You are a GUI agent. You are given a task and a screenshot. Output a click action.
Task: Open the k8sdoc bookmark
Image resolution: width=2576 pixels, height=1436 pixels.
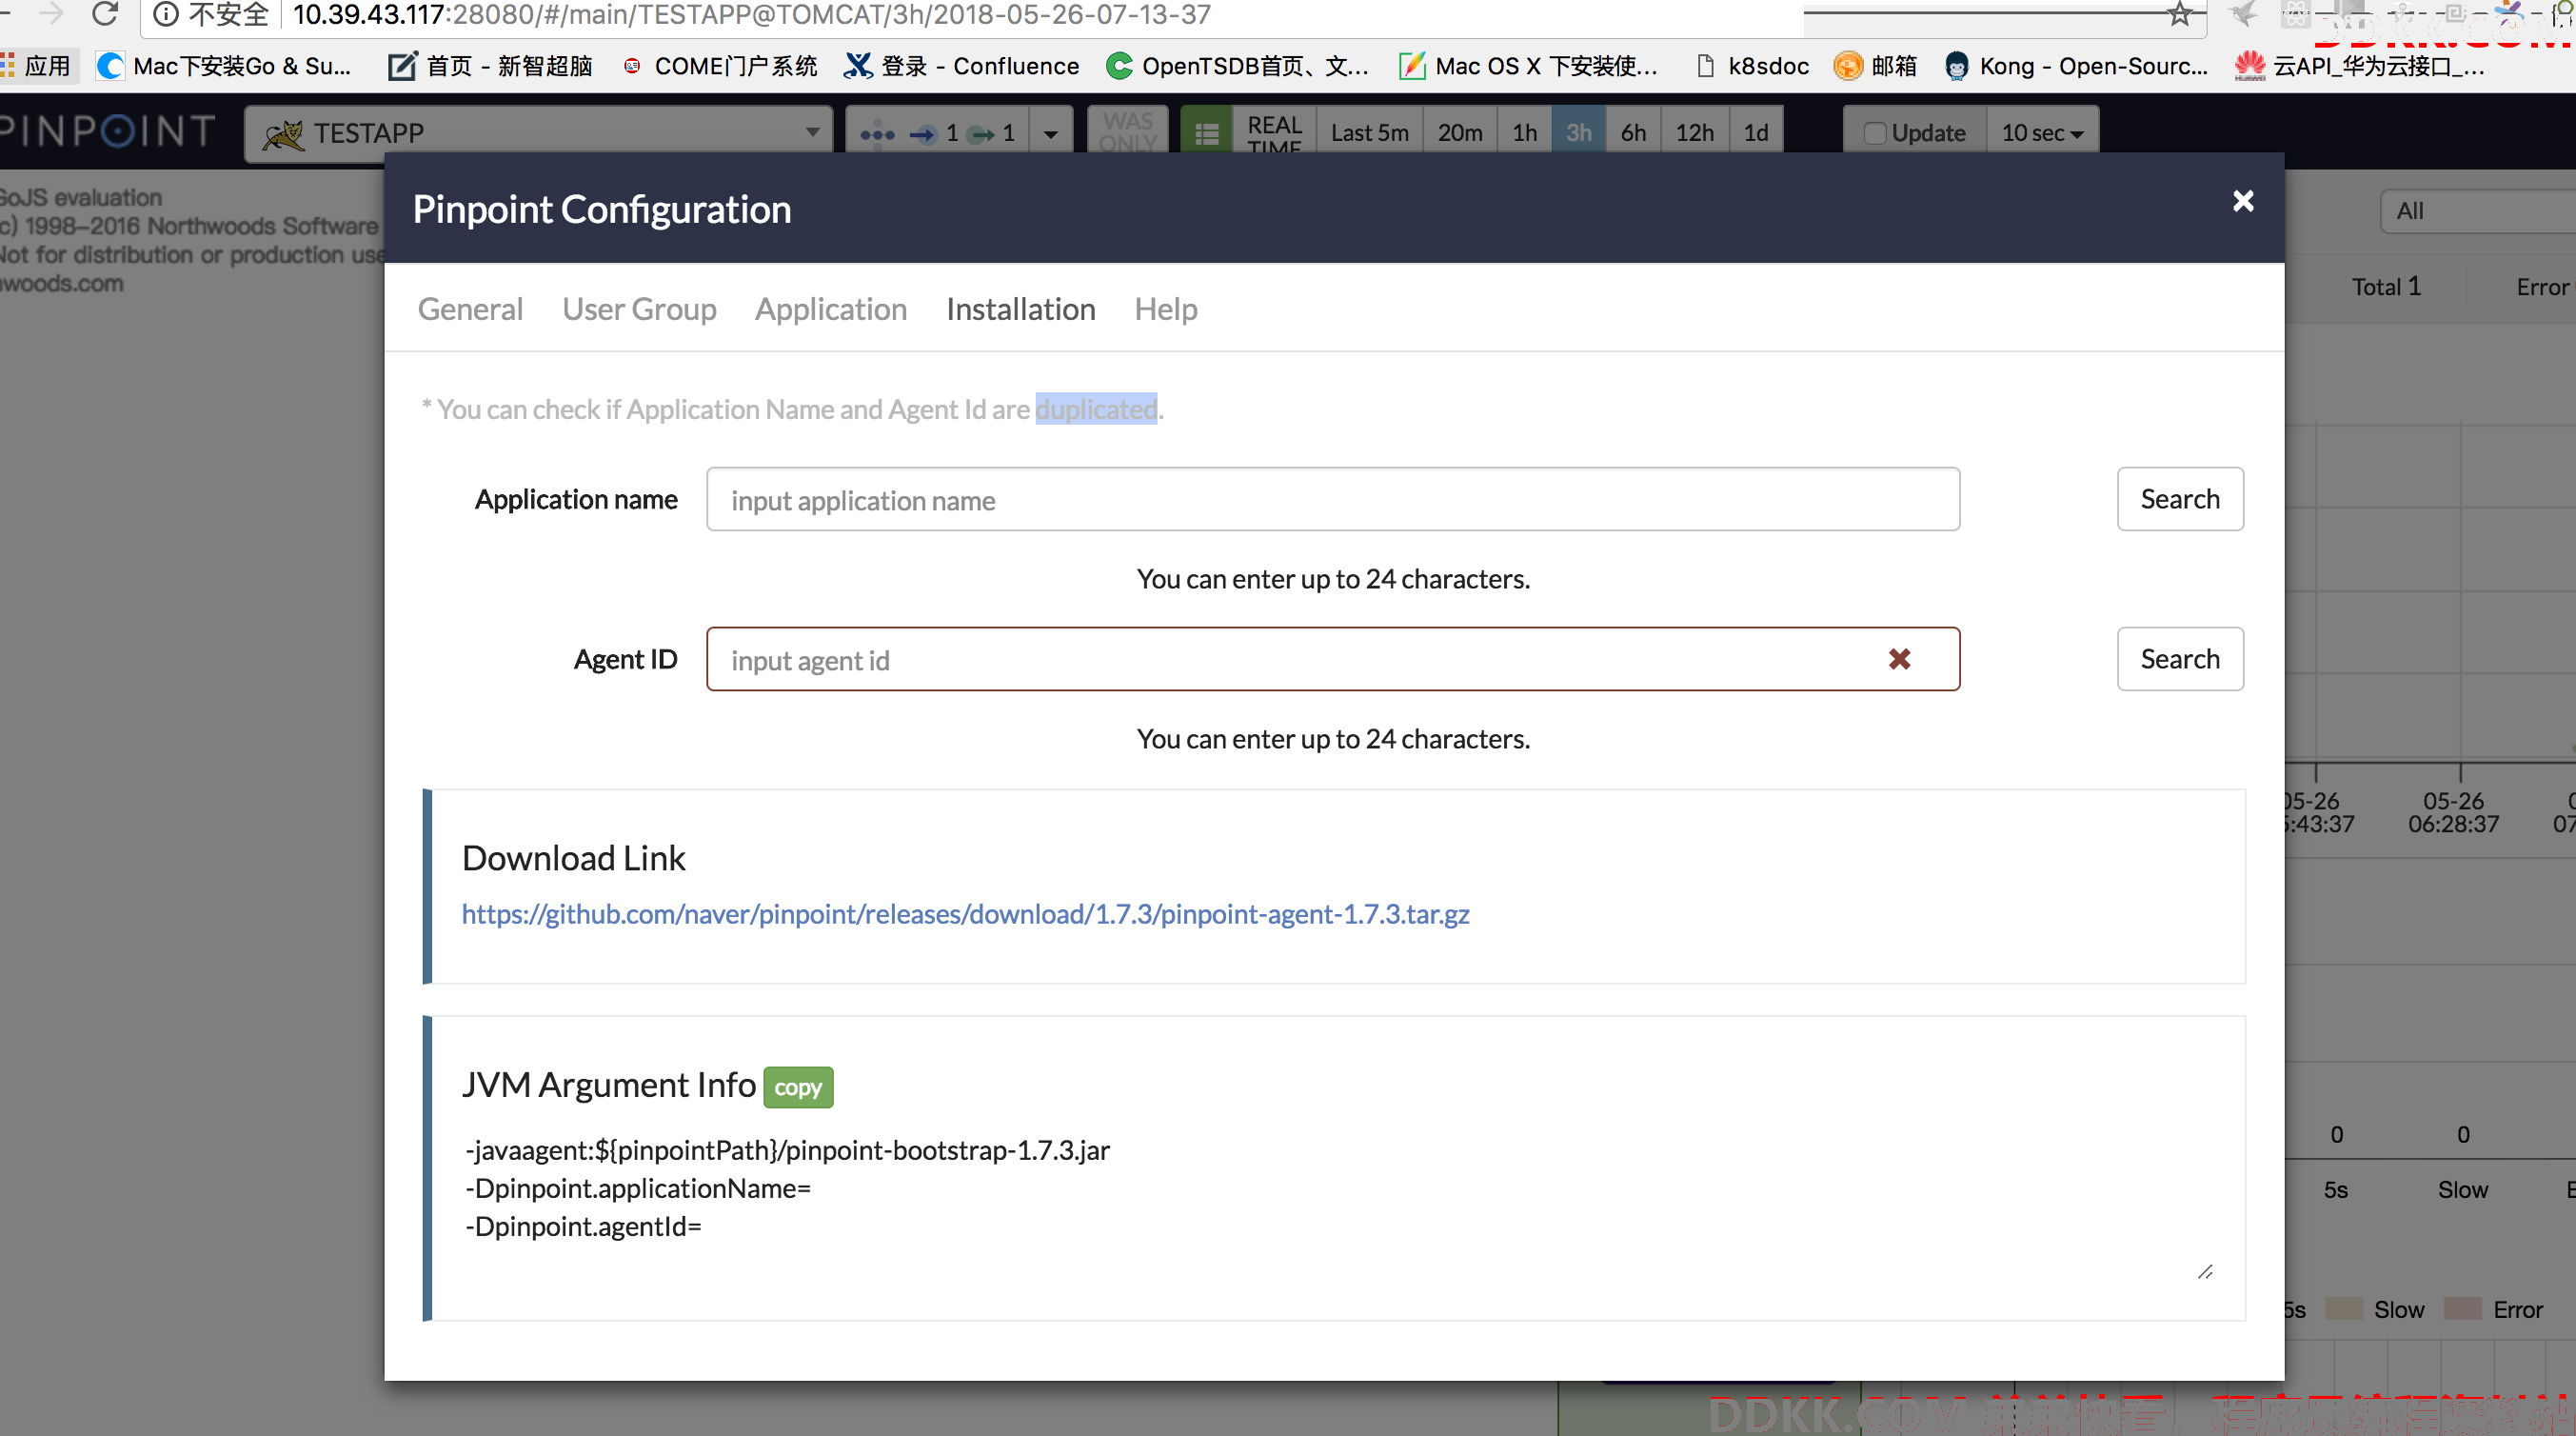[x=1753, y=66]
